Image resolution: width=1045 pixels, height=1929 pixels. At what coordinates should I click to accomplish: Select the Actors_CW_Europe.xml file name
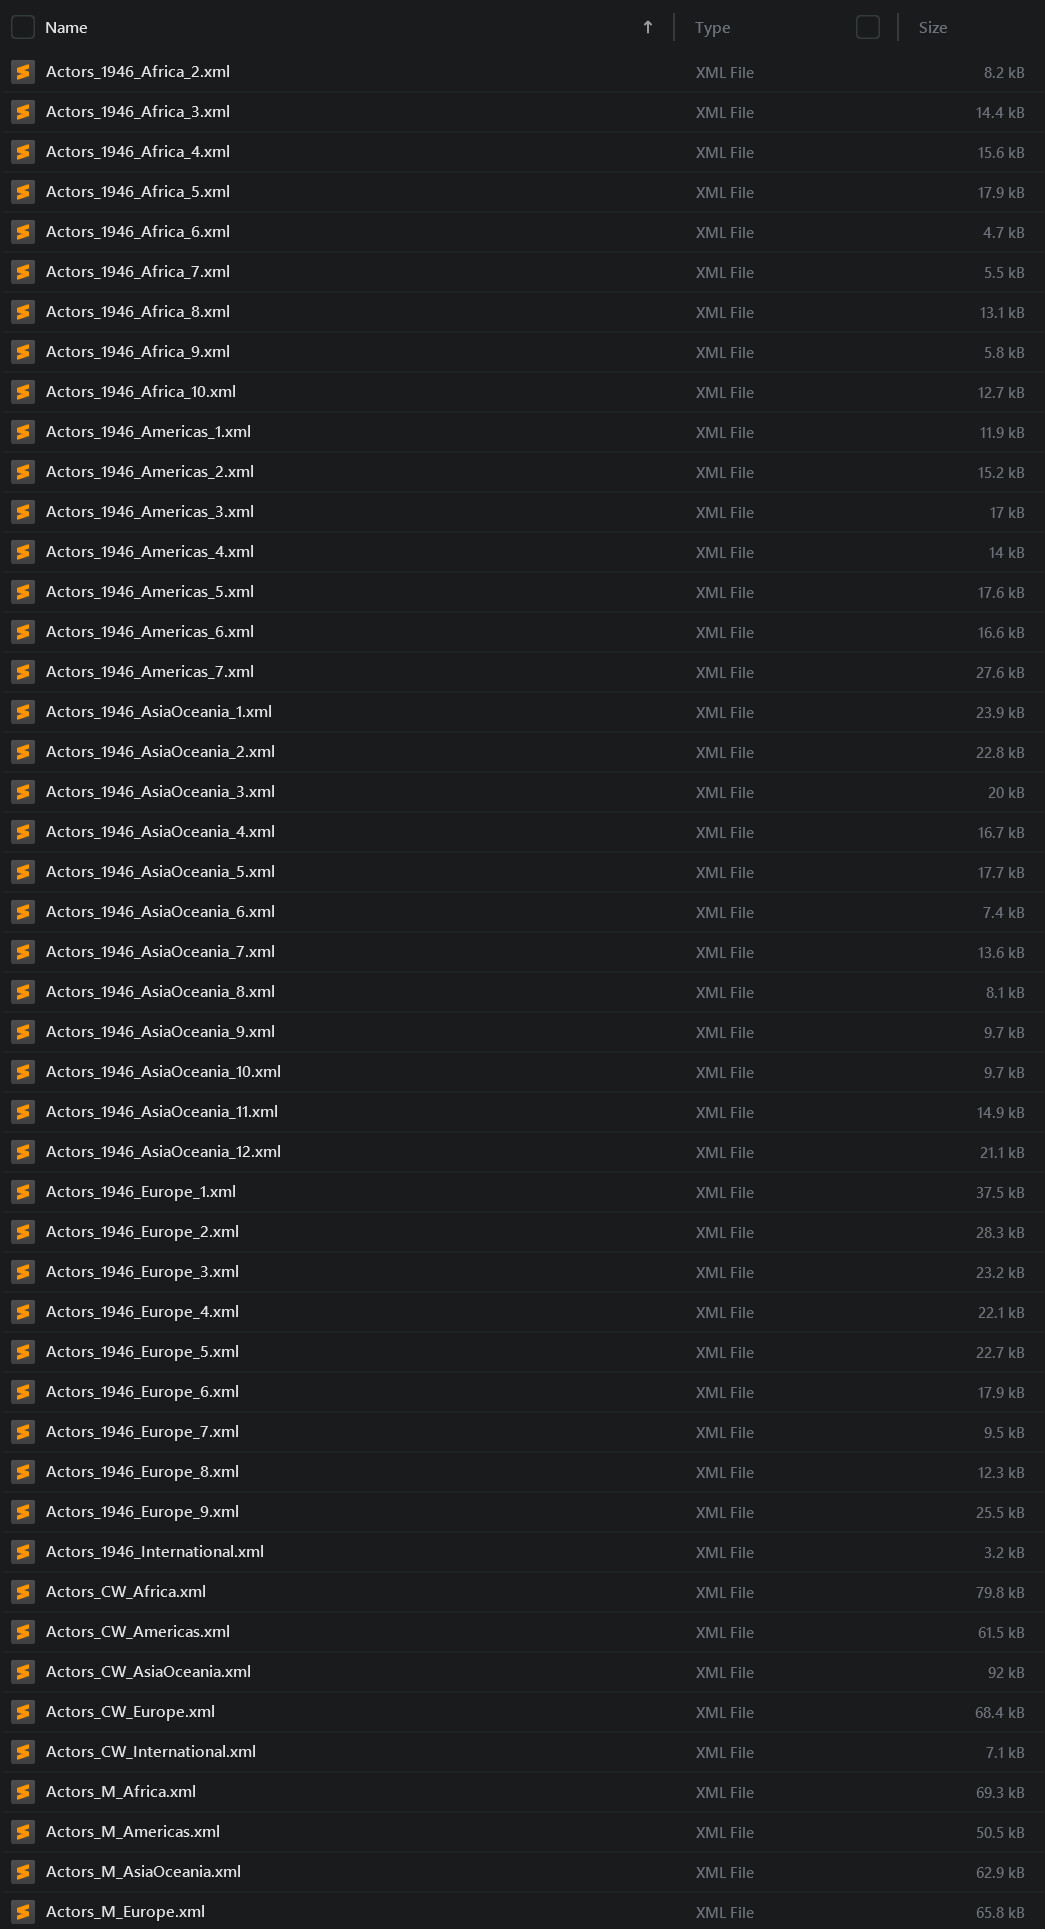130,1712
